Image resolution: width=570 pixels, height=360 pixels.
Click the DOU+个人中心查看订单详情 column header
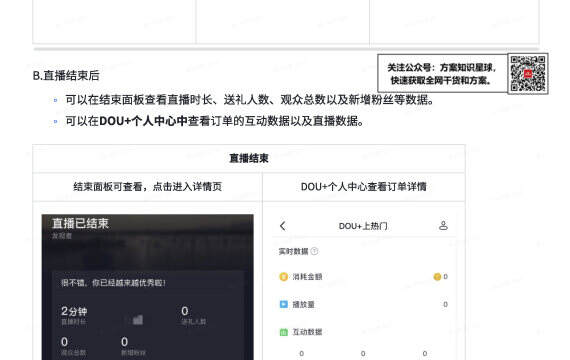364,187
